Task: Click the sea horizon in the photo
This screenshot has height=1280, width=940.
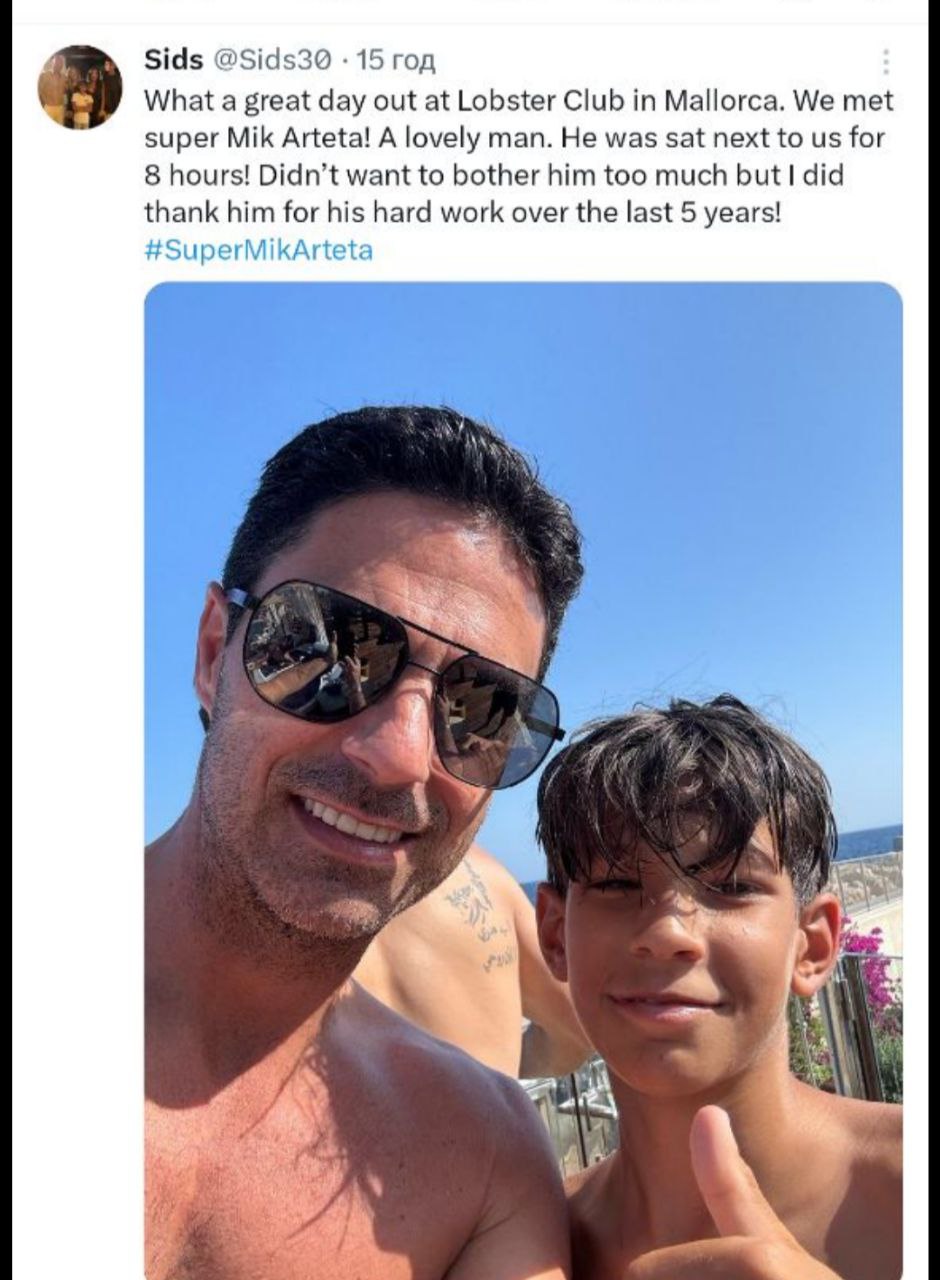Action: [x=866, y=842]
